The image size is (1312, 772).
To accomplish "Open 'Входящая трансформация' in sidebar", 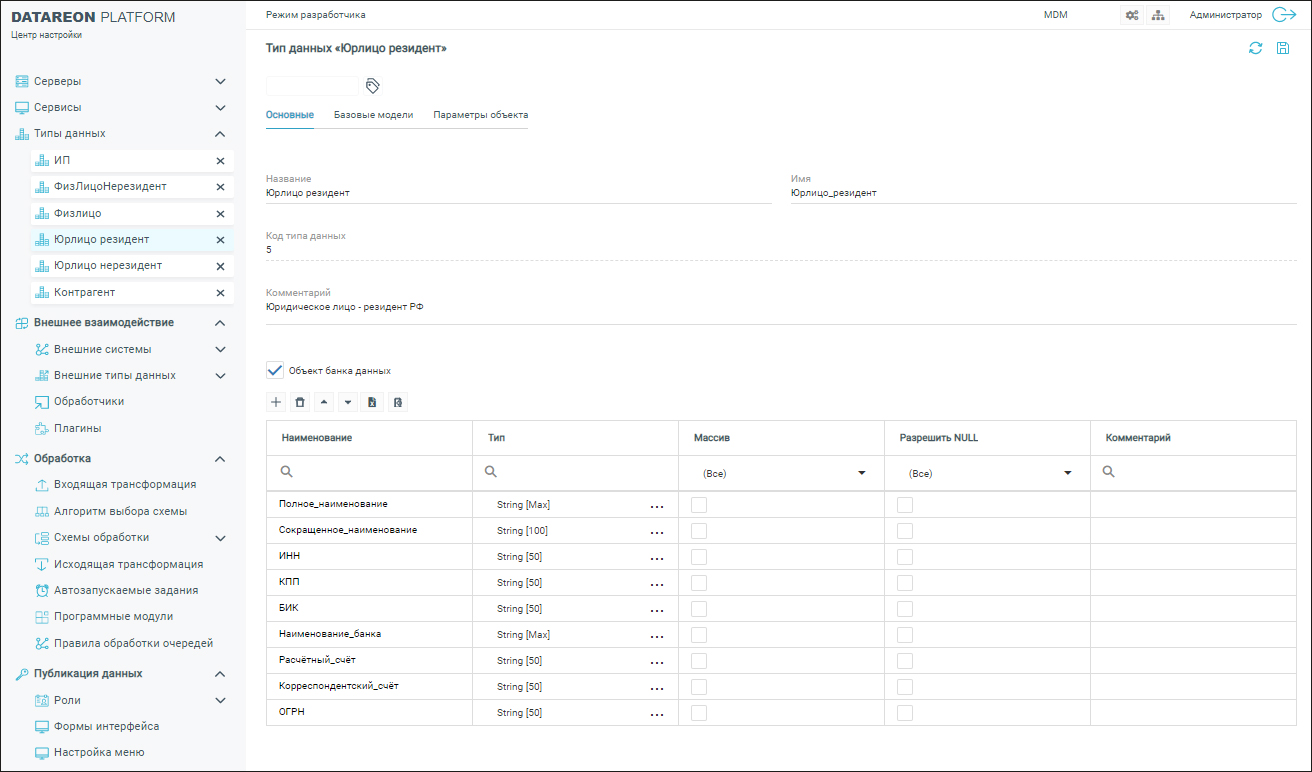I will (x=124, y=484).
